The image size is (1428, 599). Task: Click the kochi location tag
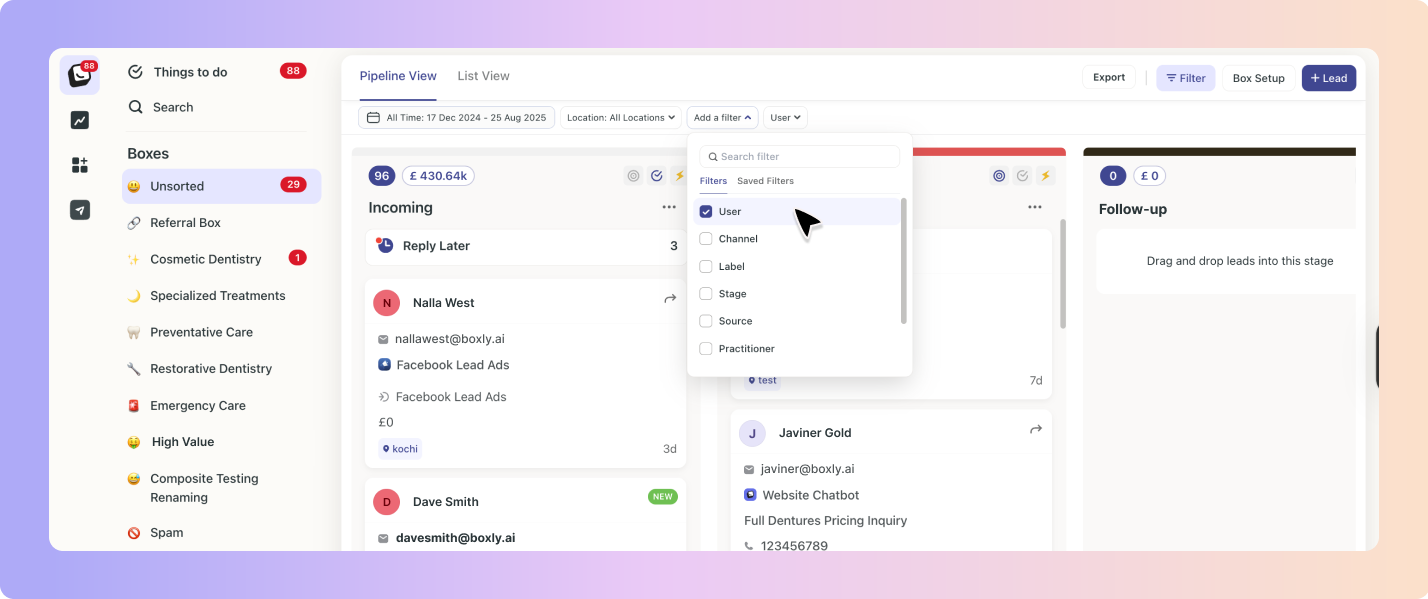400,449
